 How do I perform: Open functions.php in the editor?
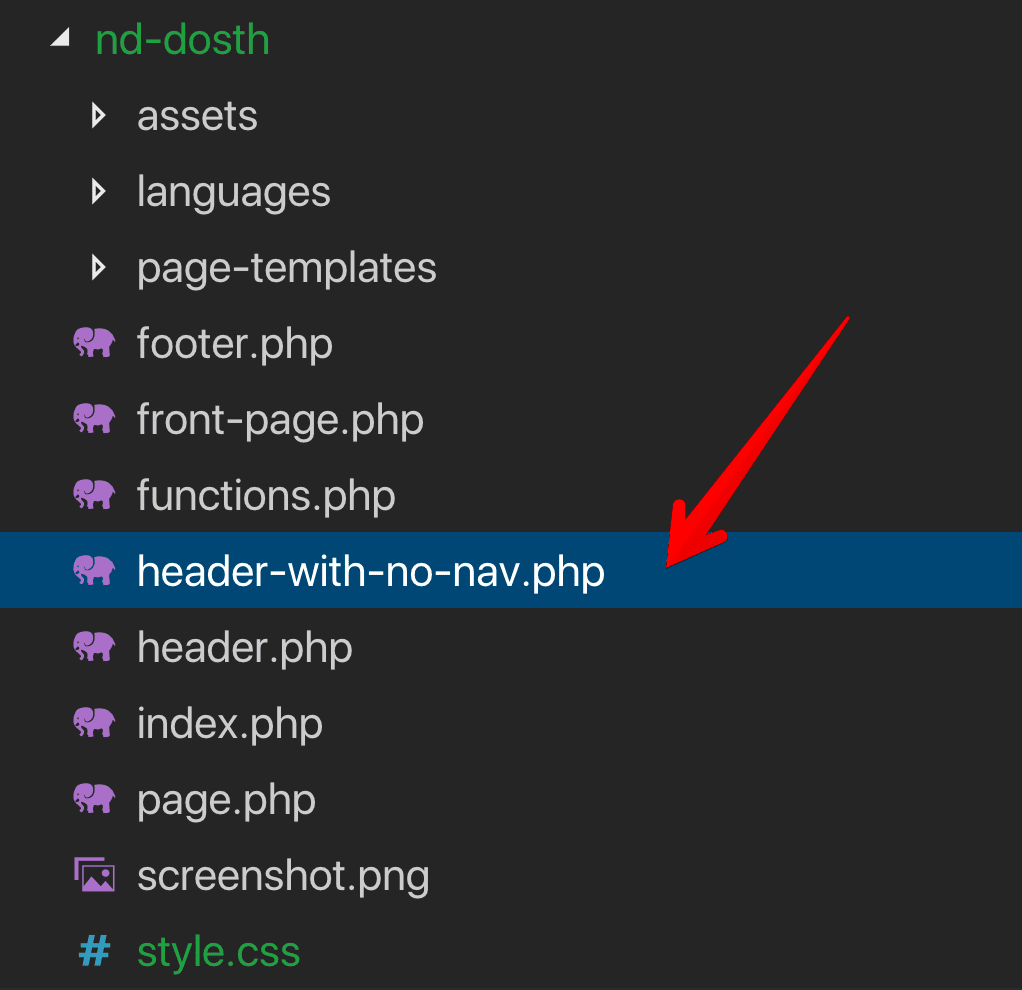[x=266, y=495]
